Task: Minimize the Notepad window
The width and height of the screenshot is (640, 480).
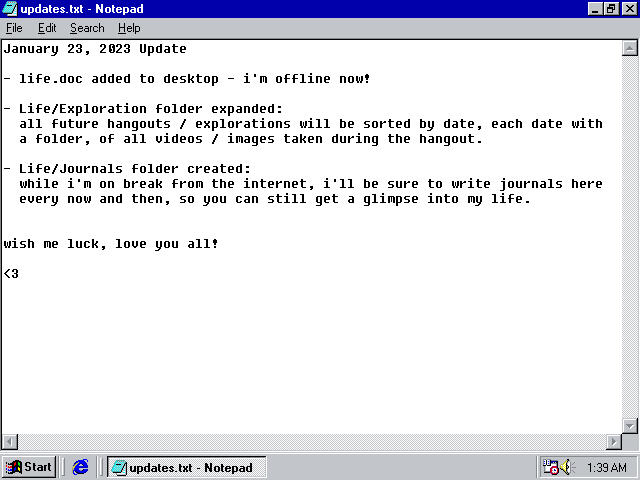Action: (x=596, y=9)
